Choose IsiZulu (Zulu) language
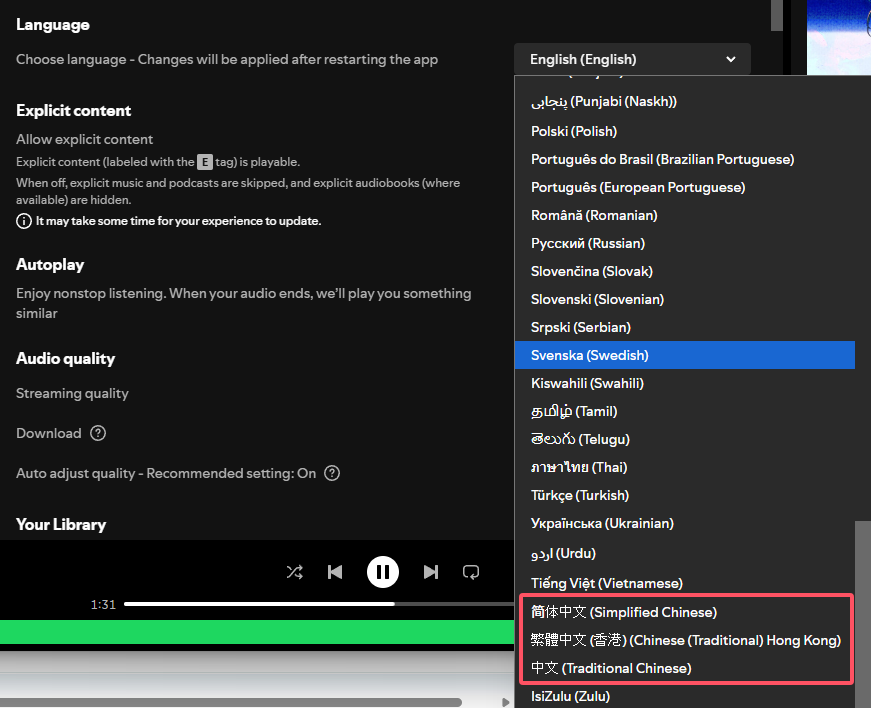The image size is (871, 708). pyautogui.click(x=570, y=696)
